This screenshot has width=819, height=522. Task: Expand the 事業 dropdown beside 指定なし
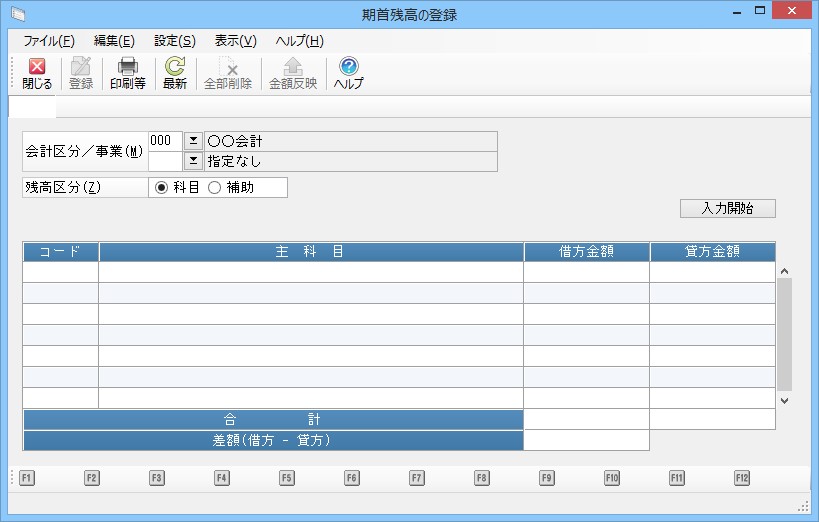pyautogui.click(x=194, y=161)
